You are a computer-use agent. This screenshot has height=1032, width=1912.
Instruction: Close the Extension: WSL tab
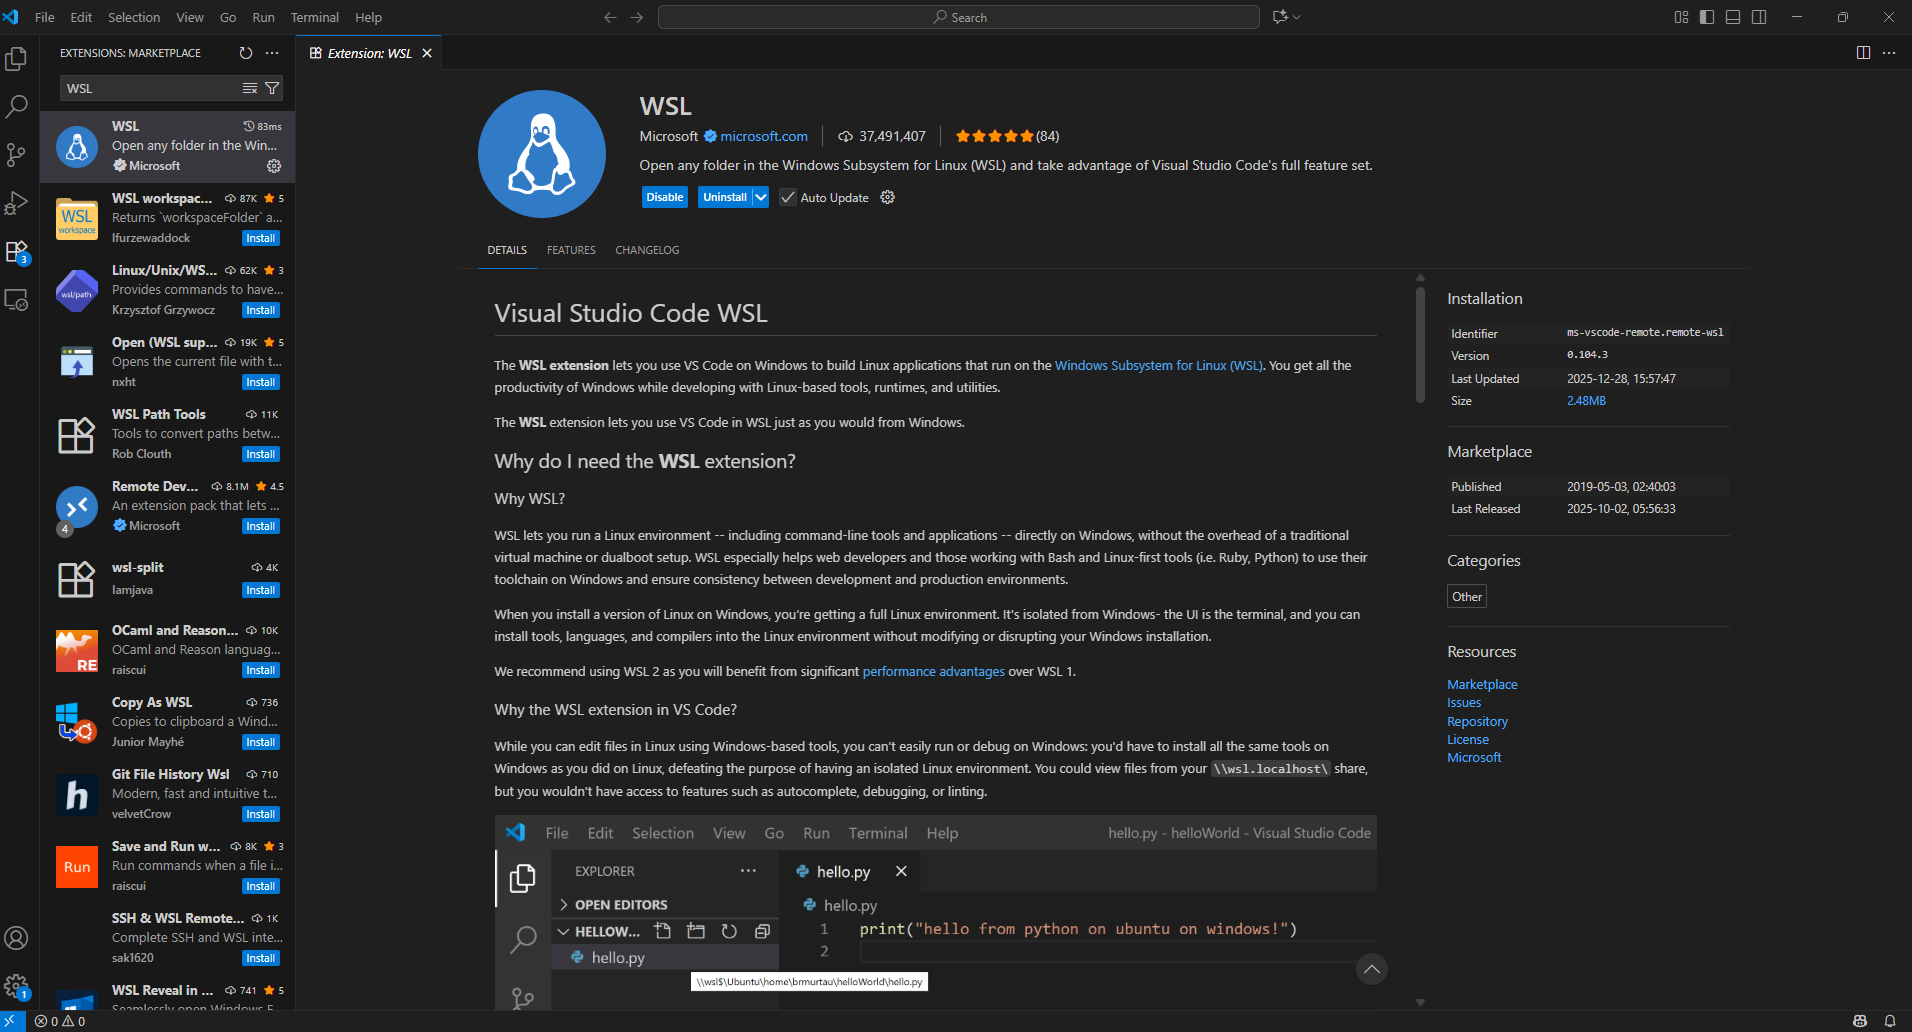tap(427, 53)
